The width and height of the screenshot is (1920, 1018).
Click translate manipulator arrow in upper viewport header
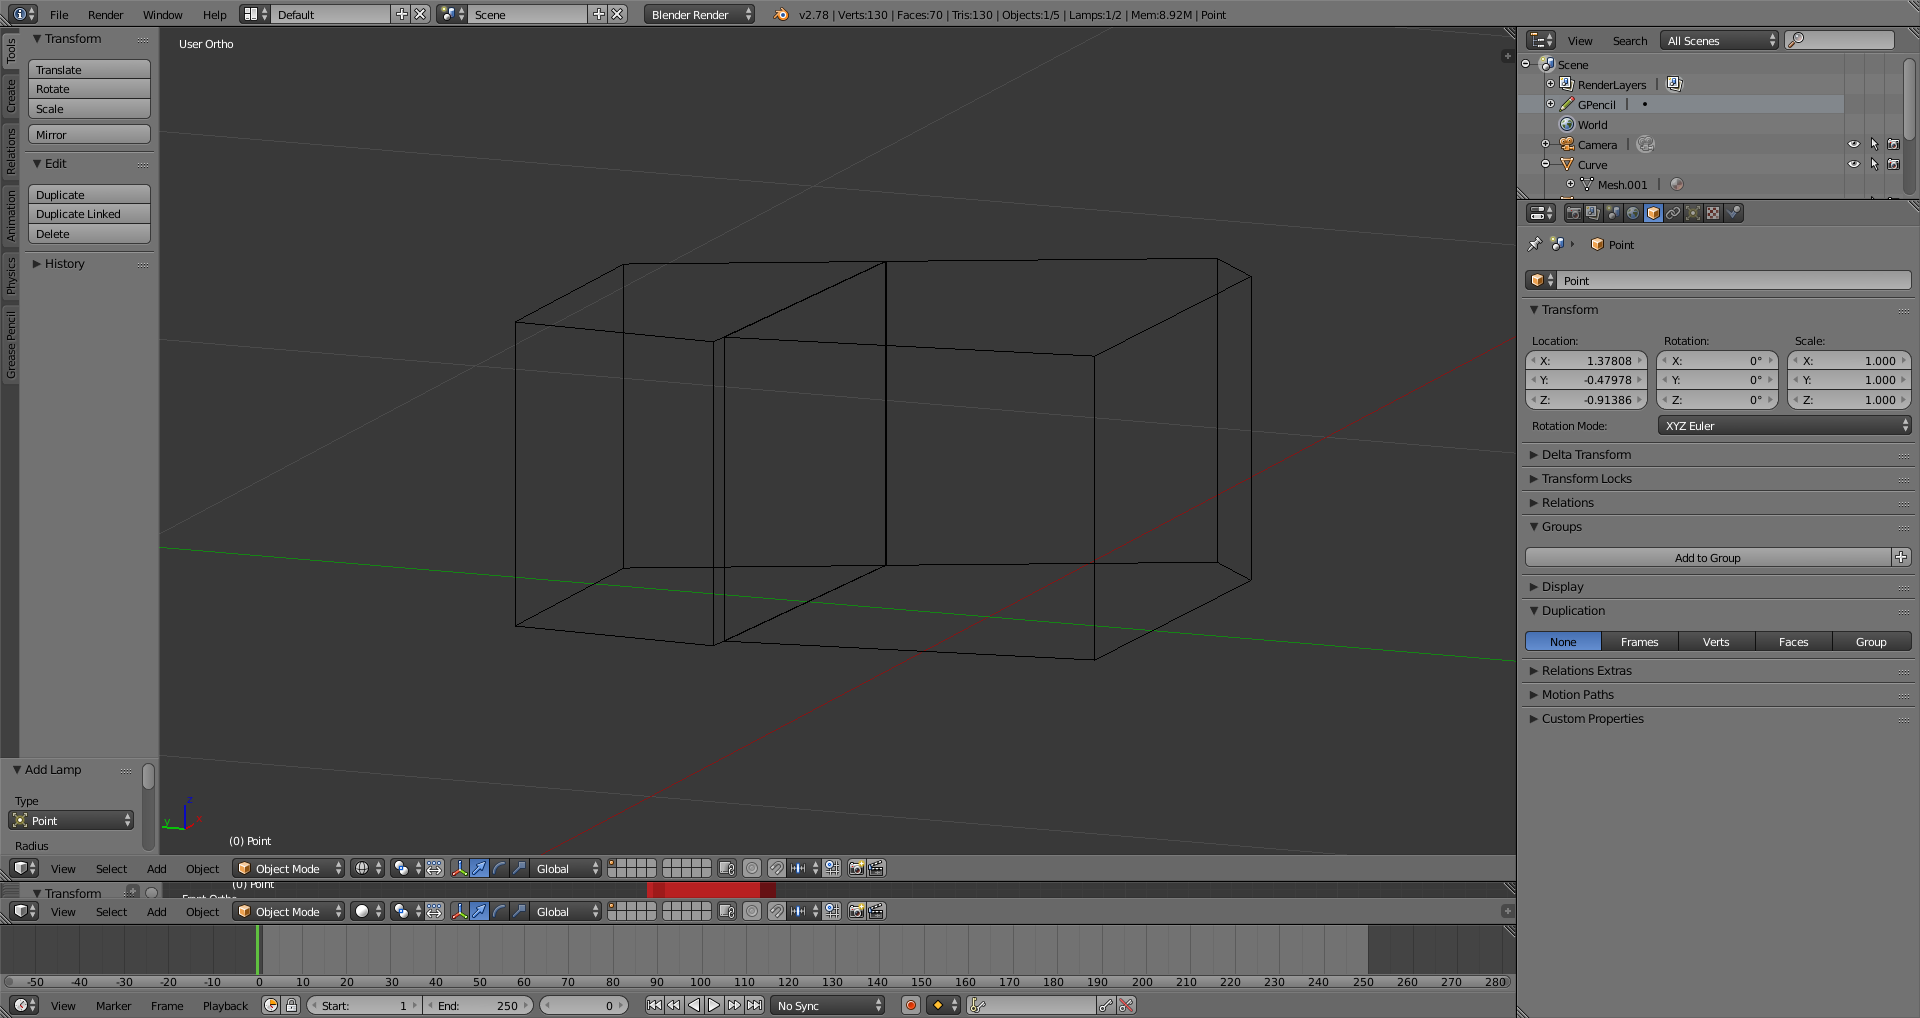(479, 868)
